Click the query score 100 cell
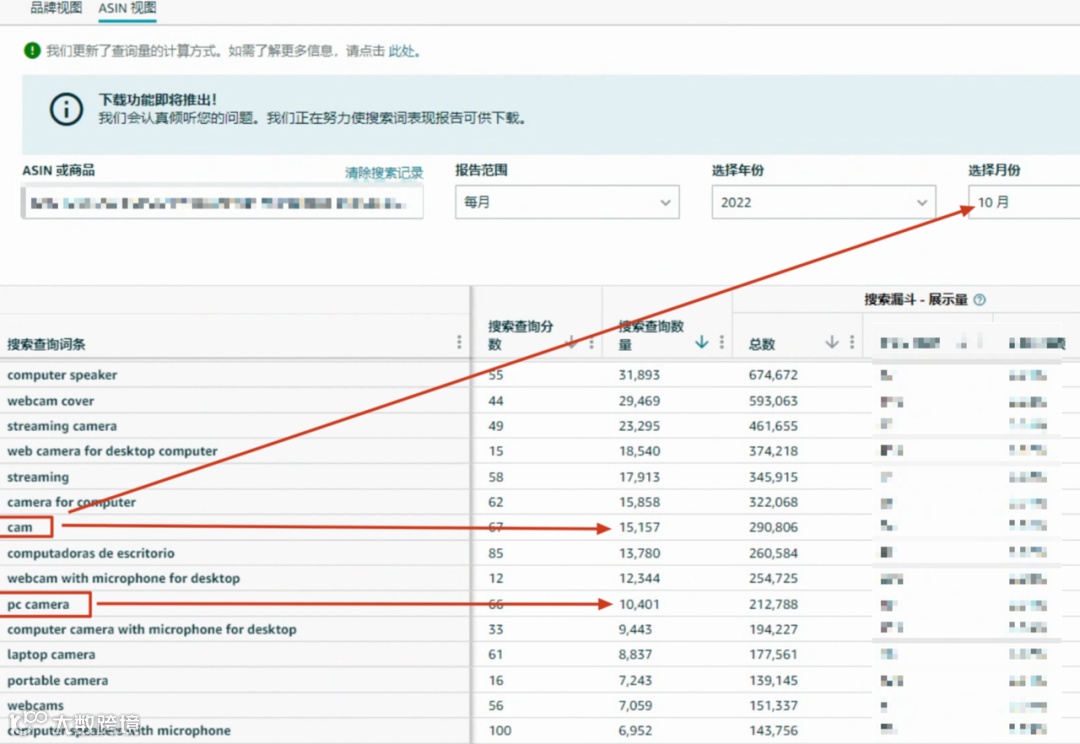The width and height of the screenshot is (1080, 744). (x=500, y=731)
